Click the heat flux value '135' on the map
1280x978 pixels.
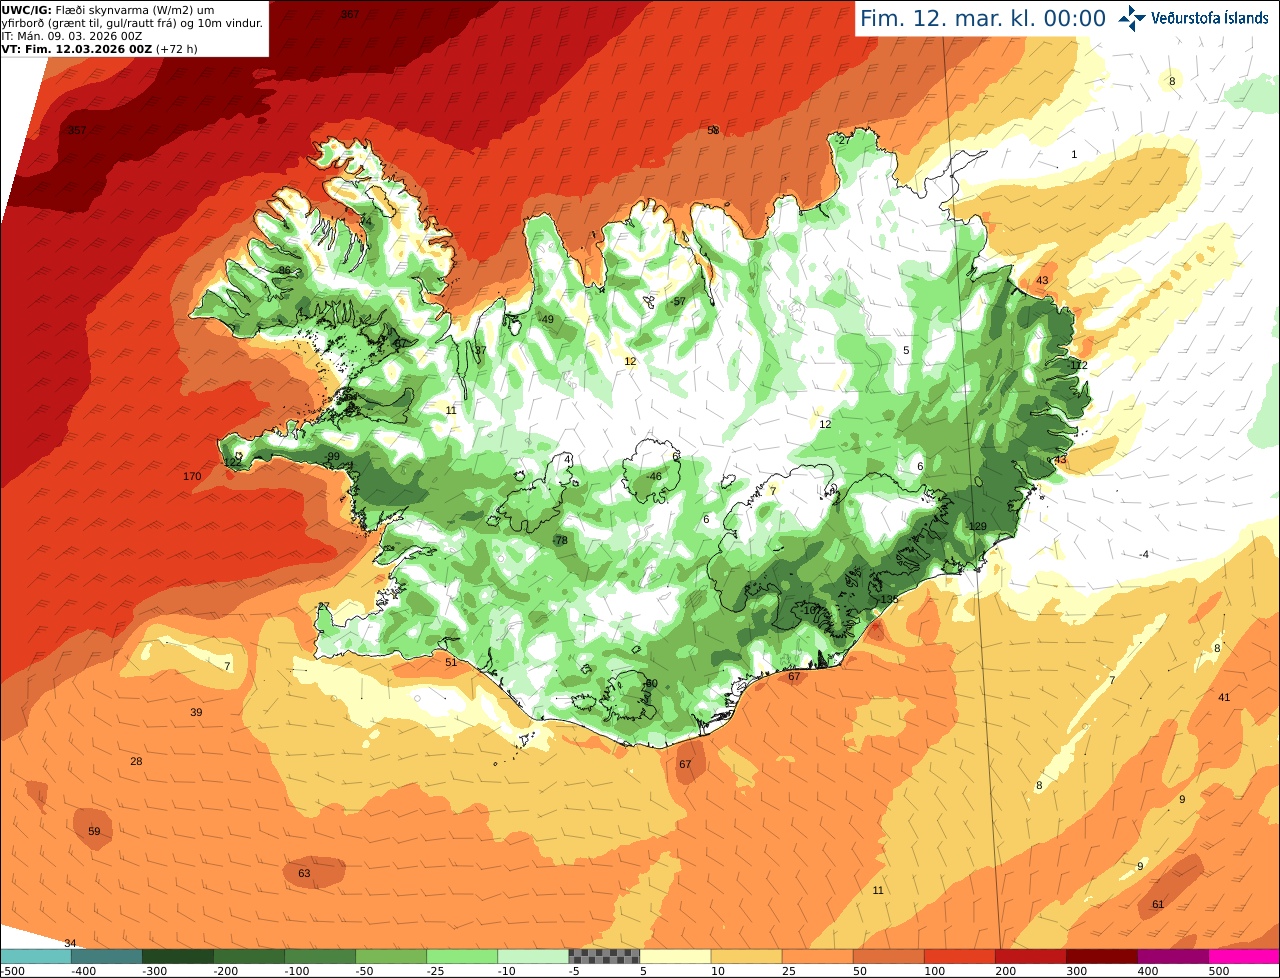pos(889,600)
